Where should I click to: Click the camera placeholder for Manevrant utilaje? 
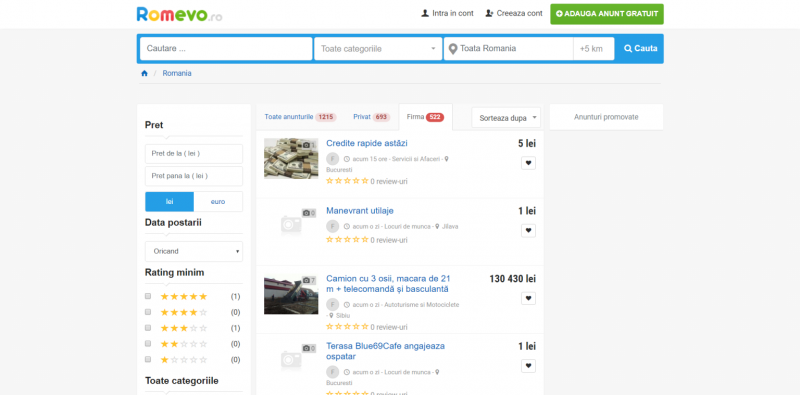[x=291, y=224]
